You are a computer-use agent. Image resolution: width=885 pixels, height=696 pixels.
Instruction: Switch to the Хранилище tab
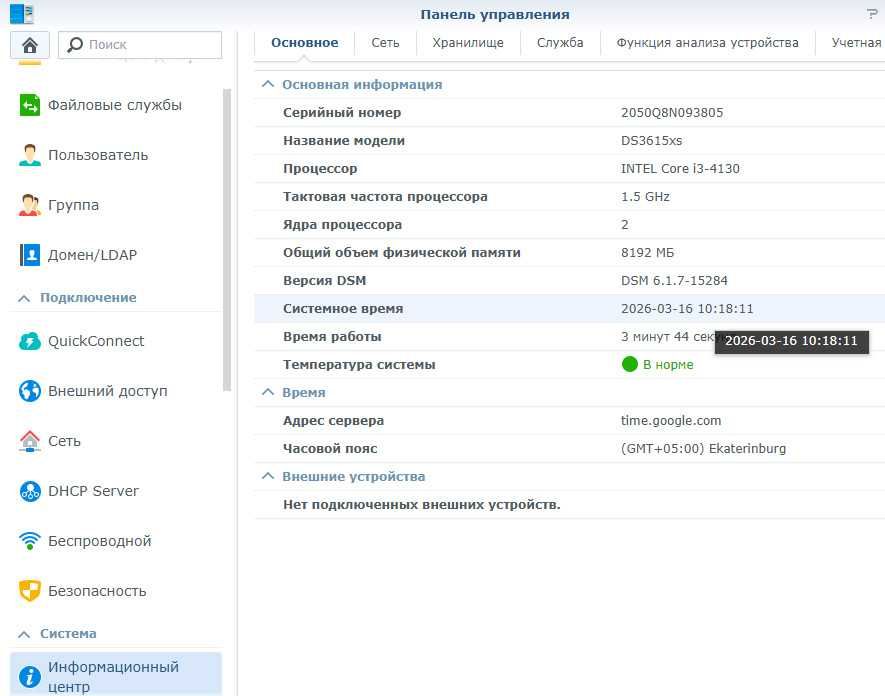468,43
